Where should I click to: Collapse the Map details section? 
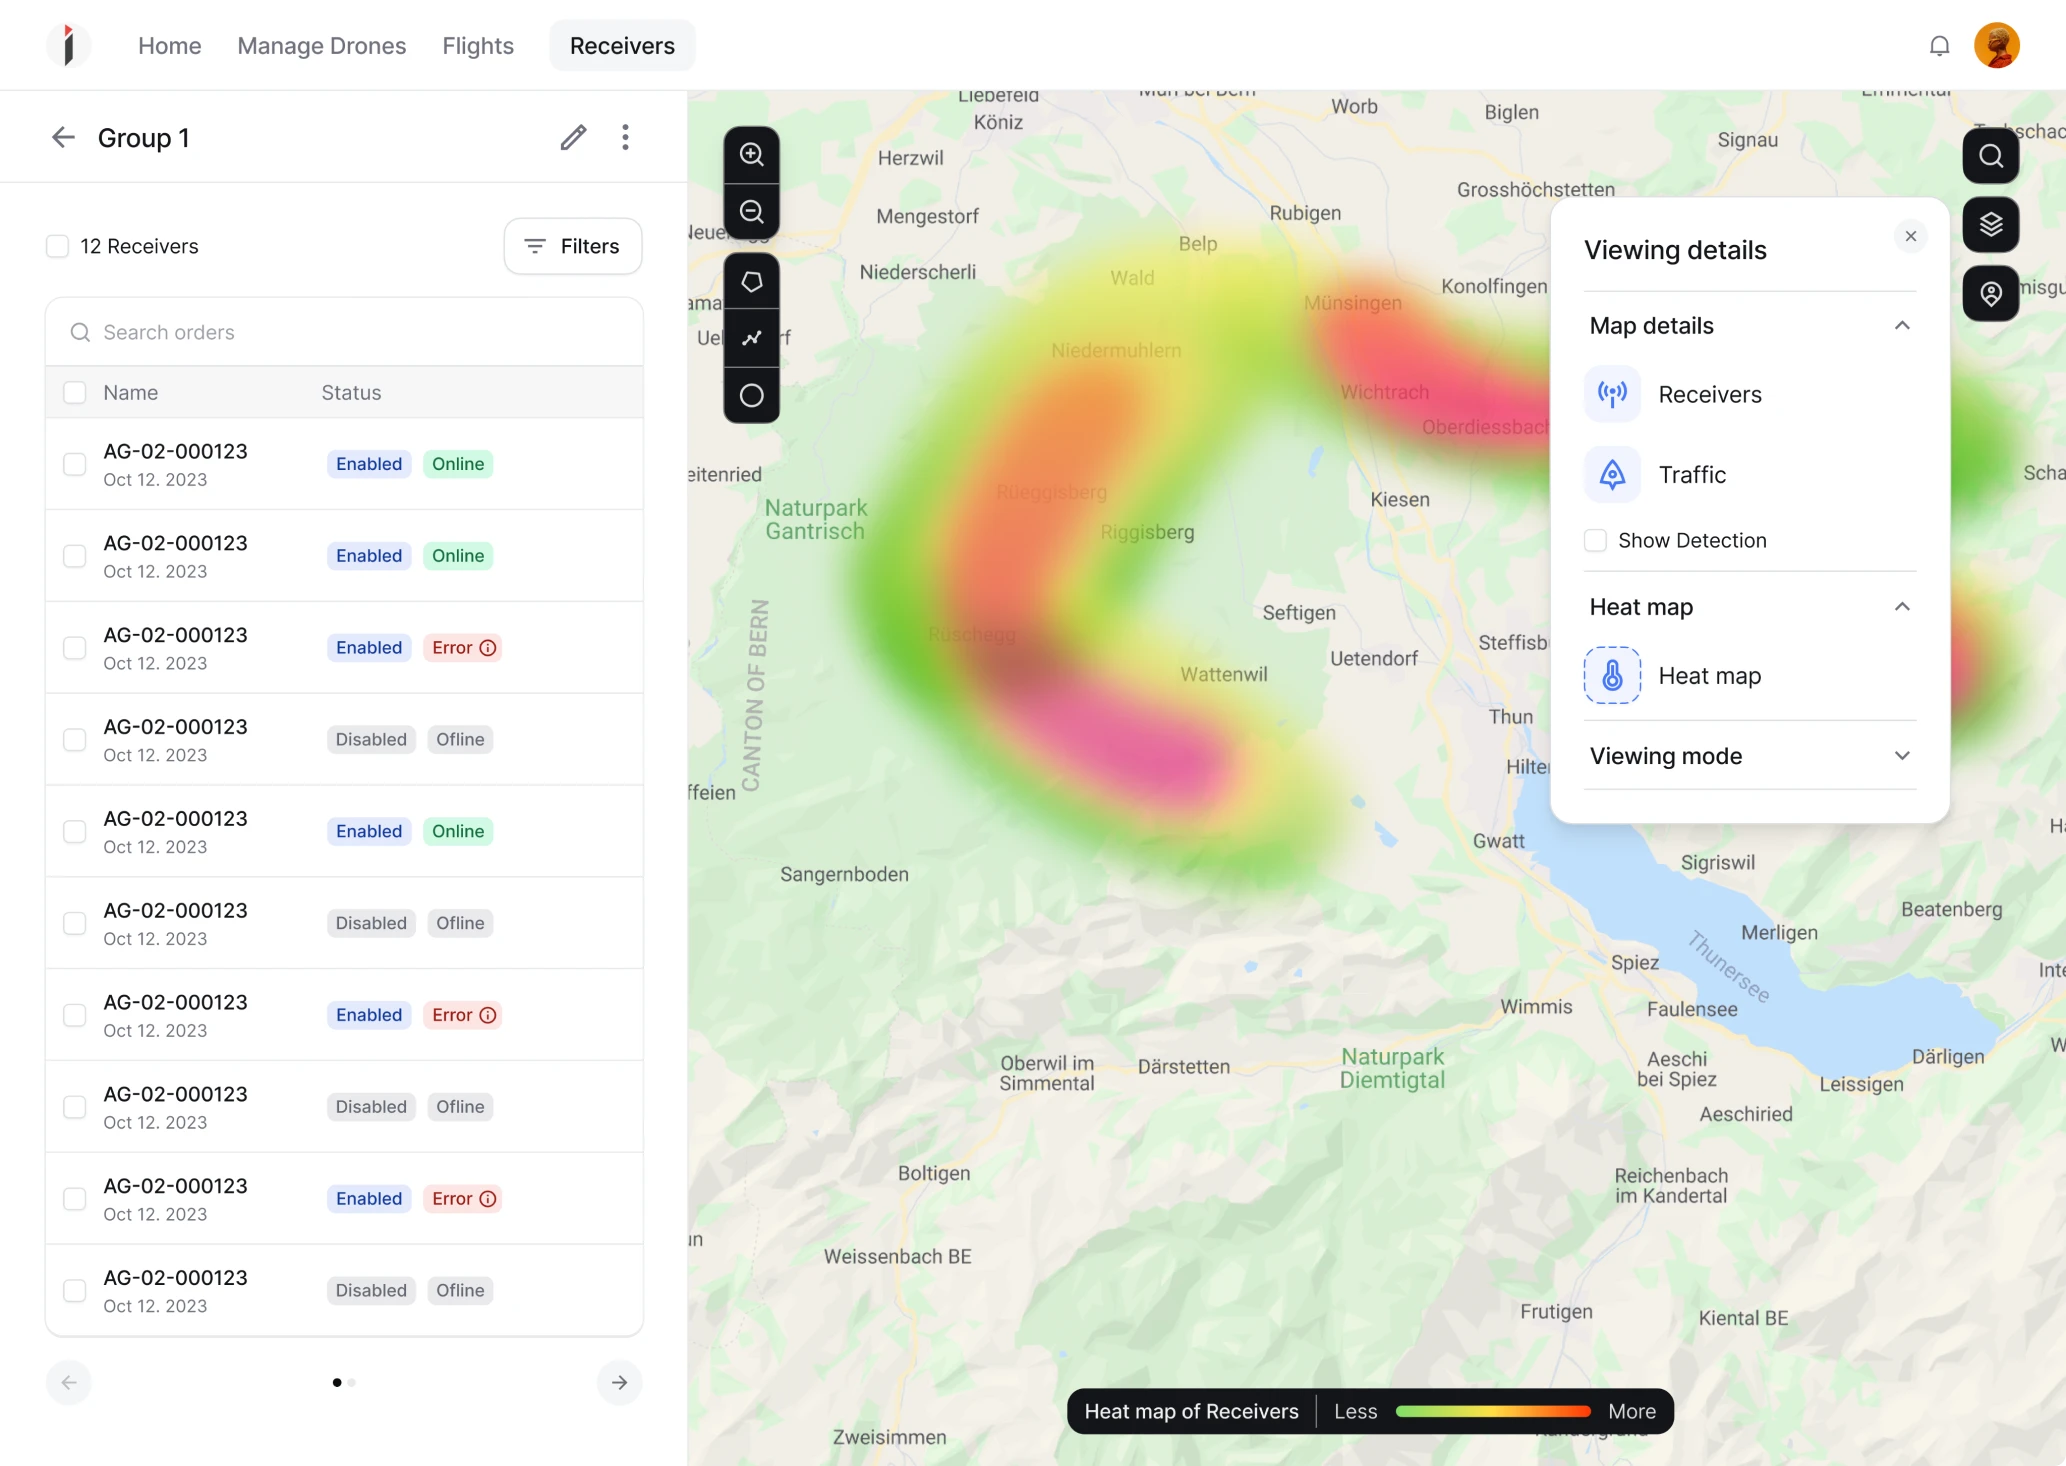pyautogui.click(x=1902, y=325)
